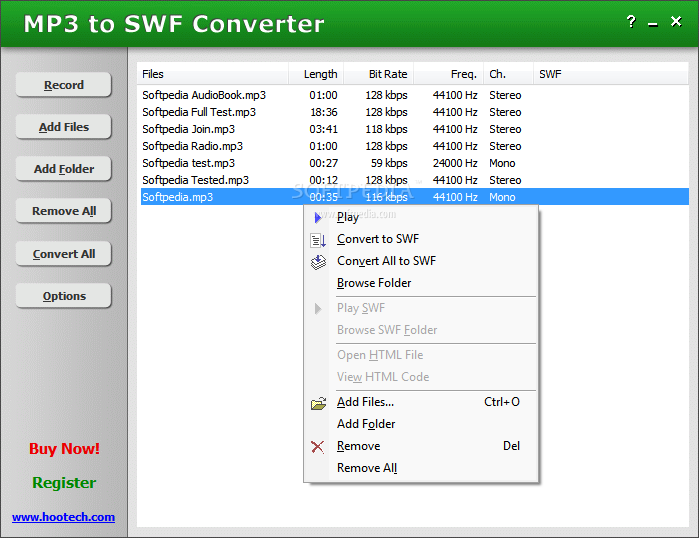The image size is (699, 538).
Task: Choose Remove Del menu entry
Action: [x=421, y=446]
